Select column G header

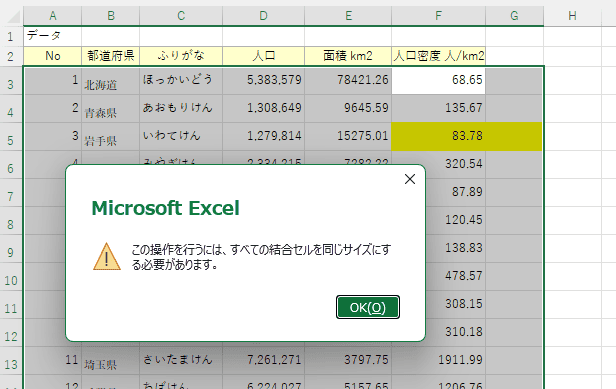(x=515, y=16)
